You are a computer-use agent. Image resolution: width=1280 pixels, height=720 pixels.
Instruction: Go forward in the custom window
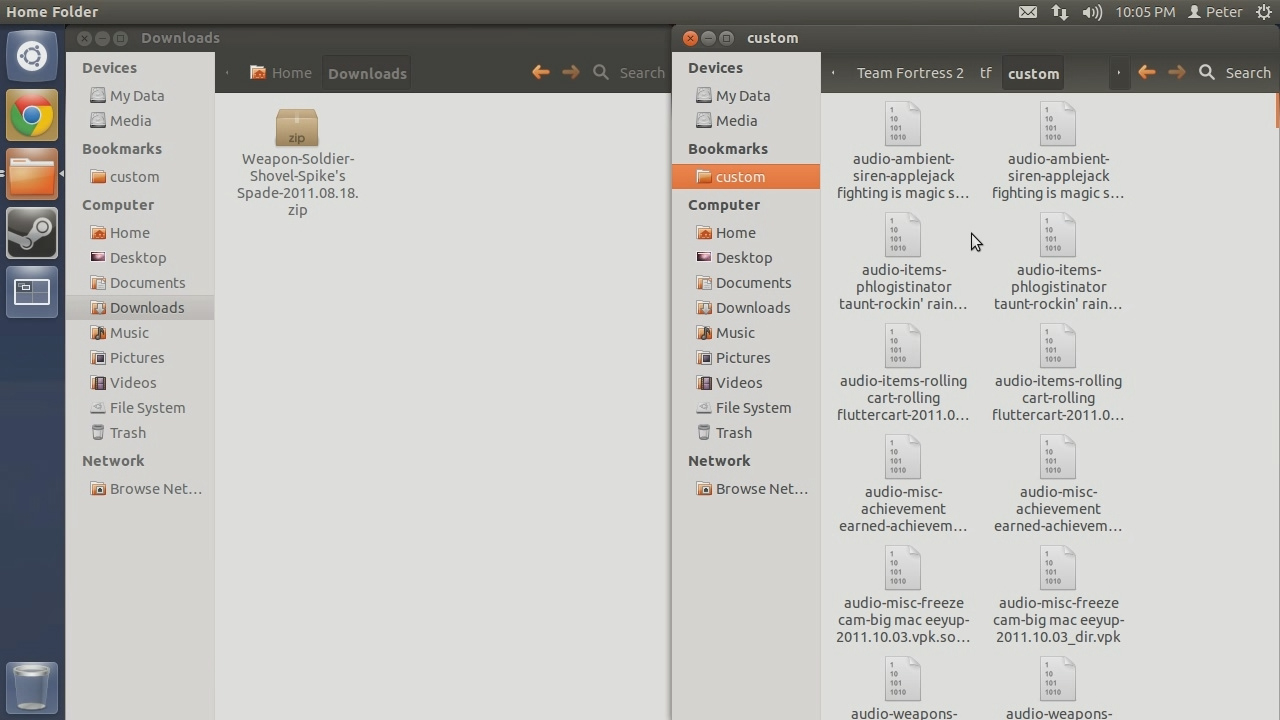coord(1177,72)
